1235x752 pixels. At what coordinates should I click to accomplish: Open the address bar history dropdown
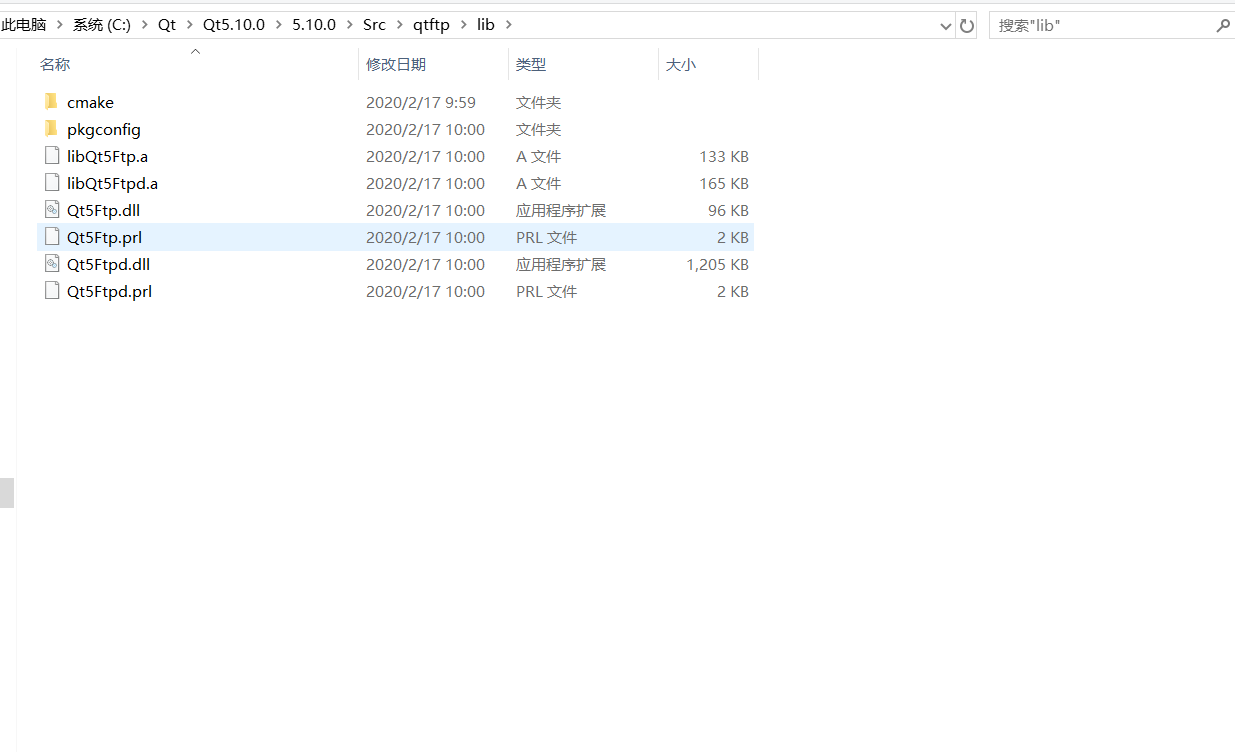coord(944,24)
